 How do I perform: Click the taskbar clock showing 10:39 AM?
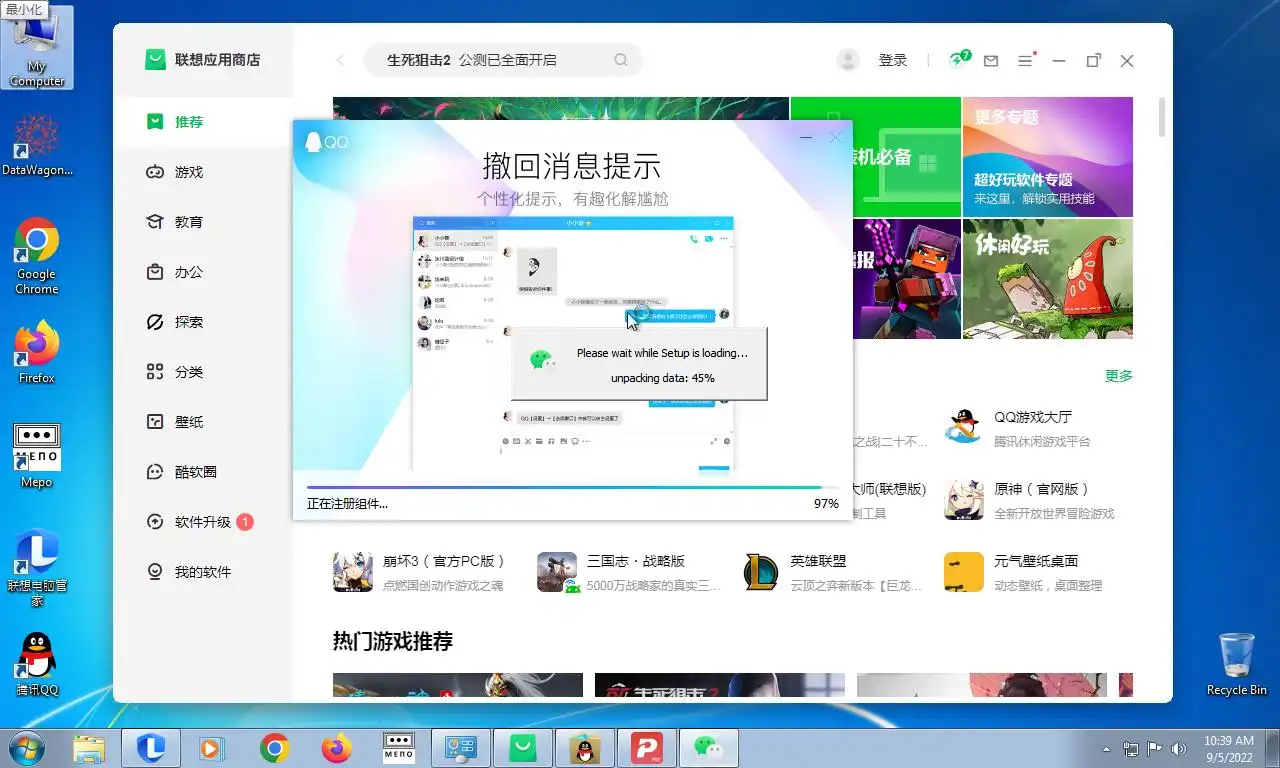click(1229, 748)
